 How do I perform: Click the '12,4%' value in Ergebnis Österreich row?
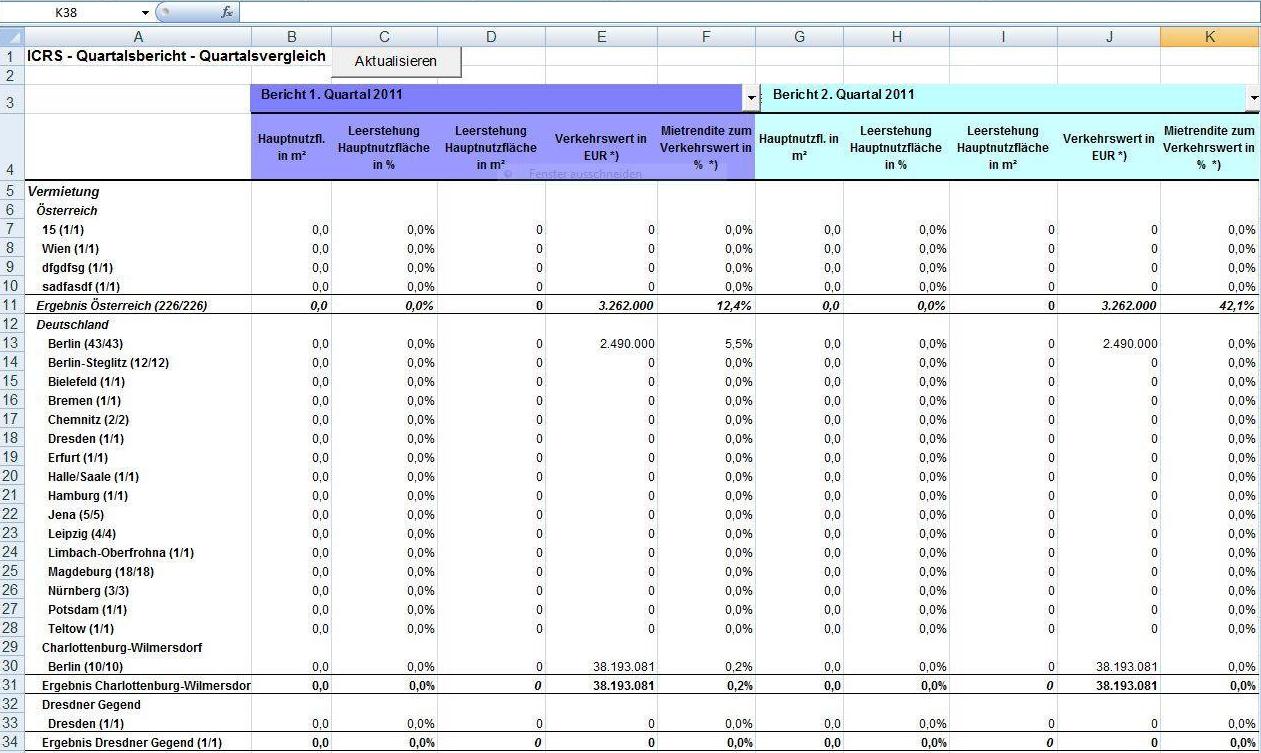click(x=734, y=305)
